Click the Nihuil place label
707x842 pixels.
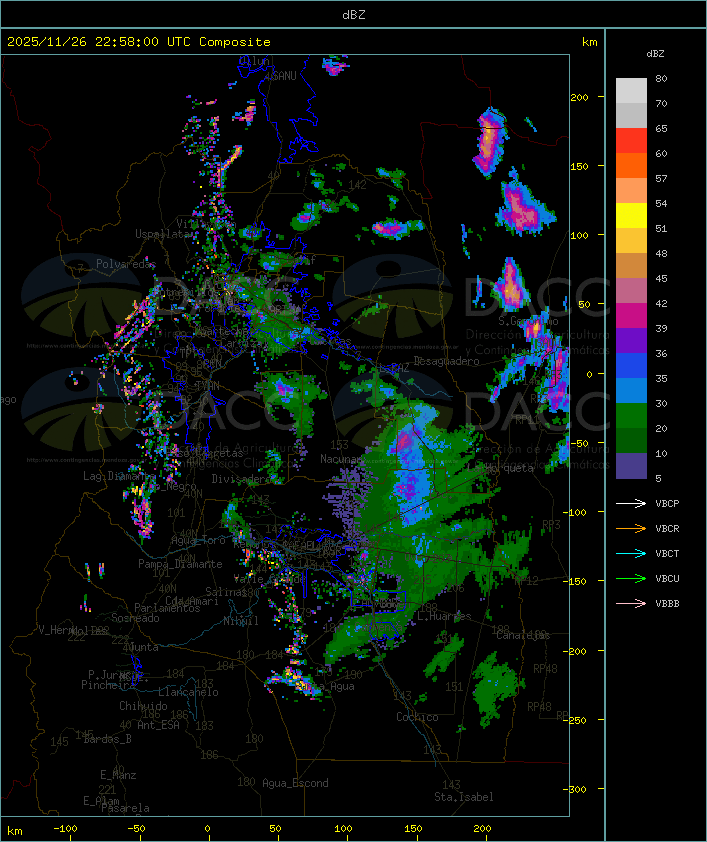pos(241,621)
